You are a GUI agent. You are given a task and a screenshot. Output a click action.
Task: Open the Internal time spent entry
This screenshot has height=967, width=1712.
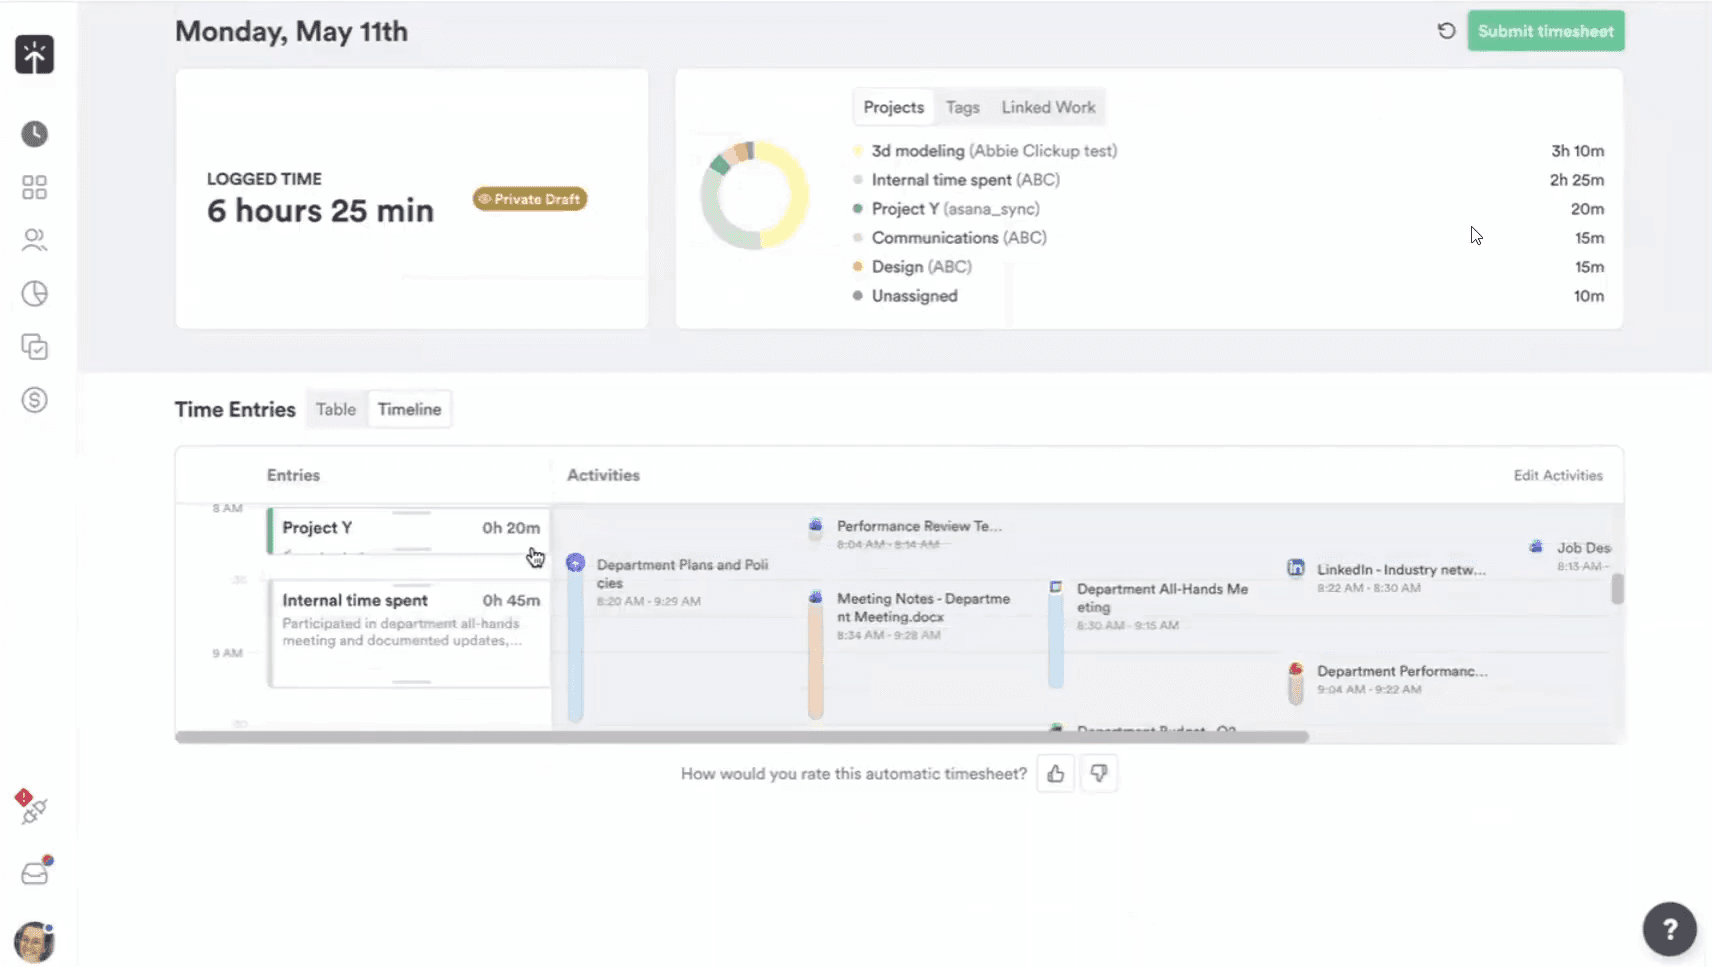click(408, 633)
